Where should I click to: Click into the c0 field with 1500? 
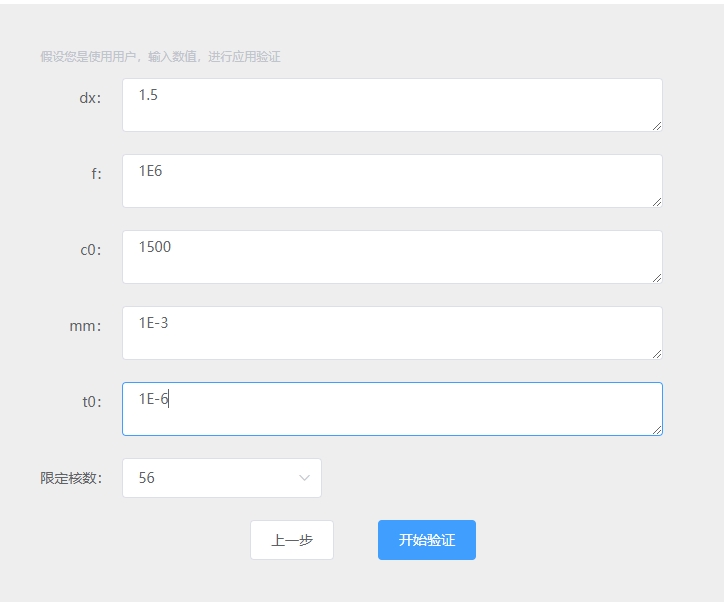[x=392, y=257]
